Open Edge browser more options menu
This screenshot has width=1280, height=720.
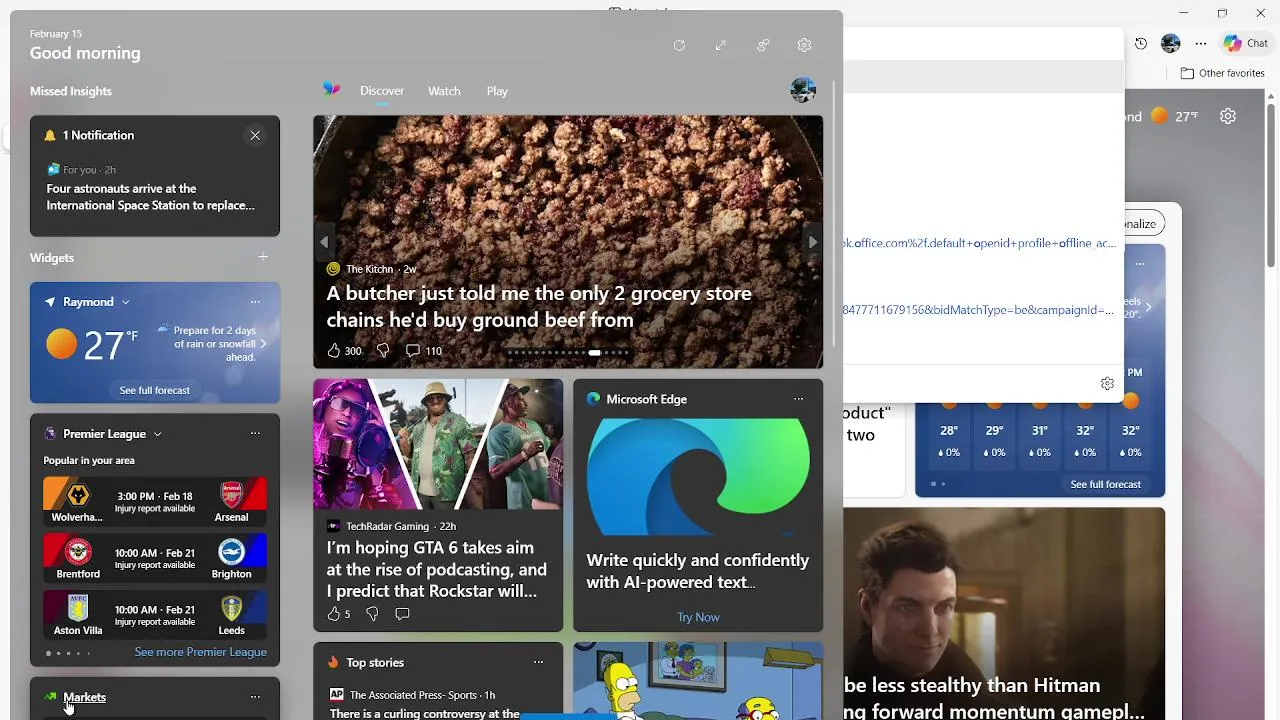click(x=1201, y=43)
